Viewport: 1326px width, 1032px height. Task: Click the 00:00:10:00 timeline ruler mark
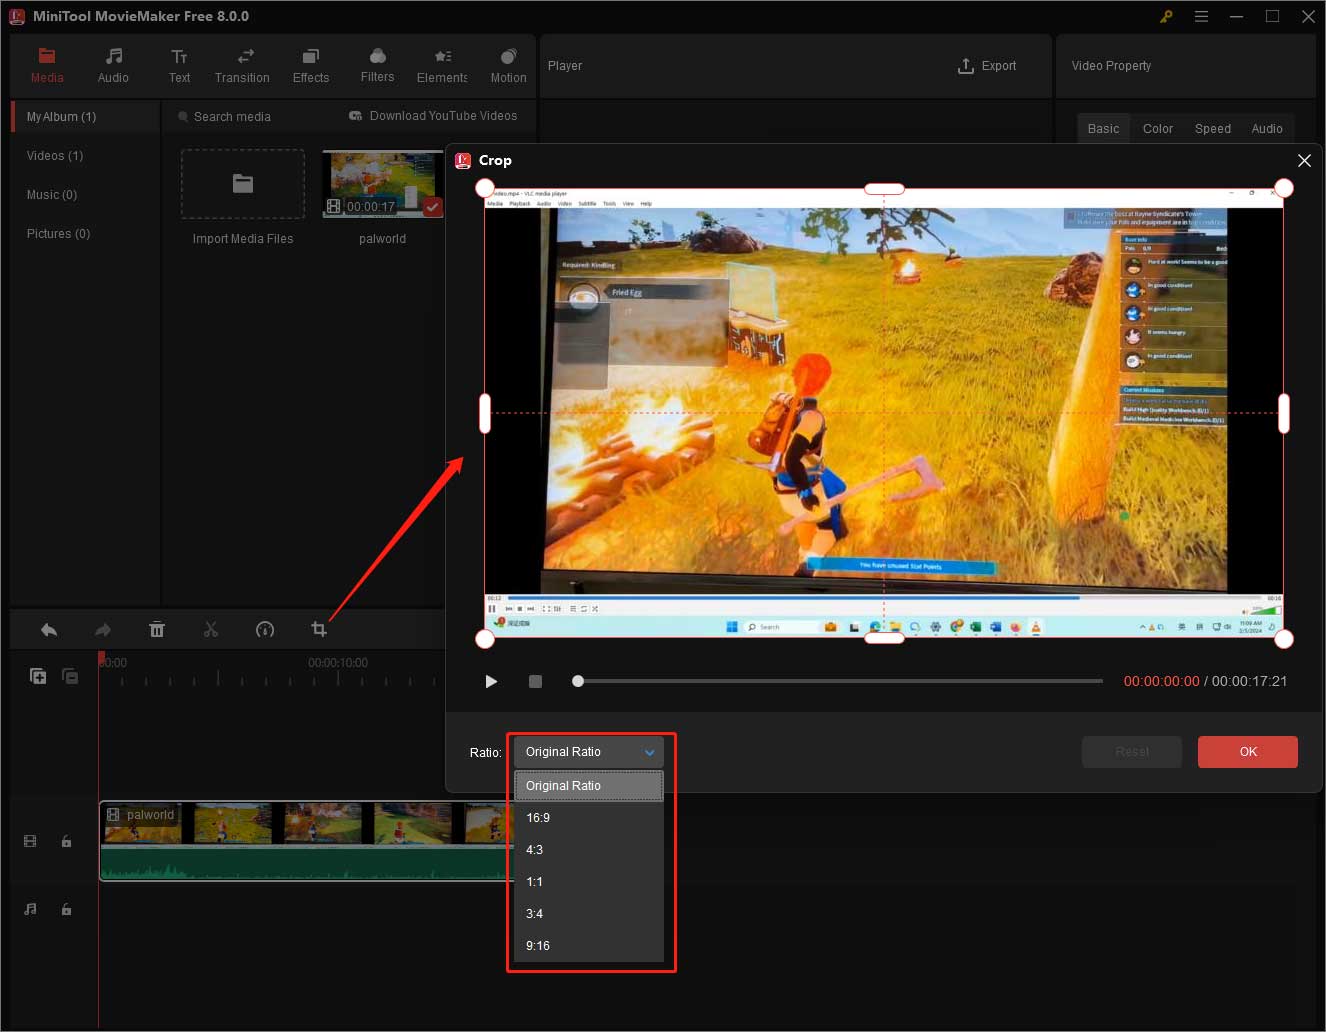(x=338, y=663)
